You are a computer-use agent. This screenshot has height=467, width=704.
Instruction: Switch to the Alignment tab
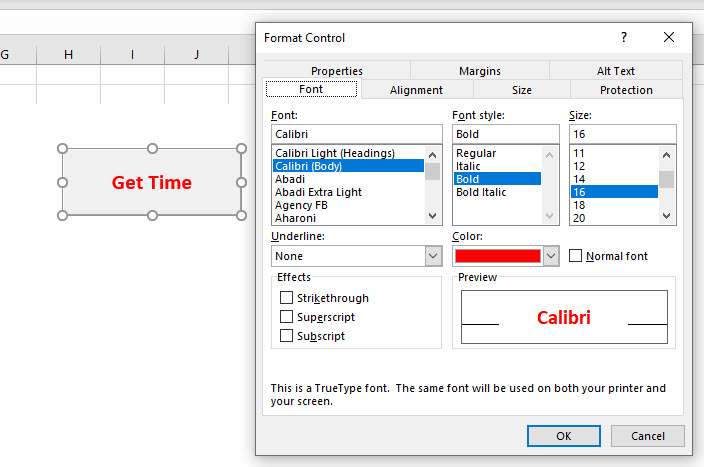(416, 90)
